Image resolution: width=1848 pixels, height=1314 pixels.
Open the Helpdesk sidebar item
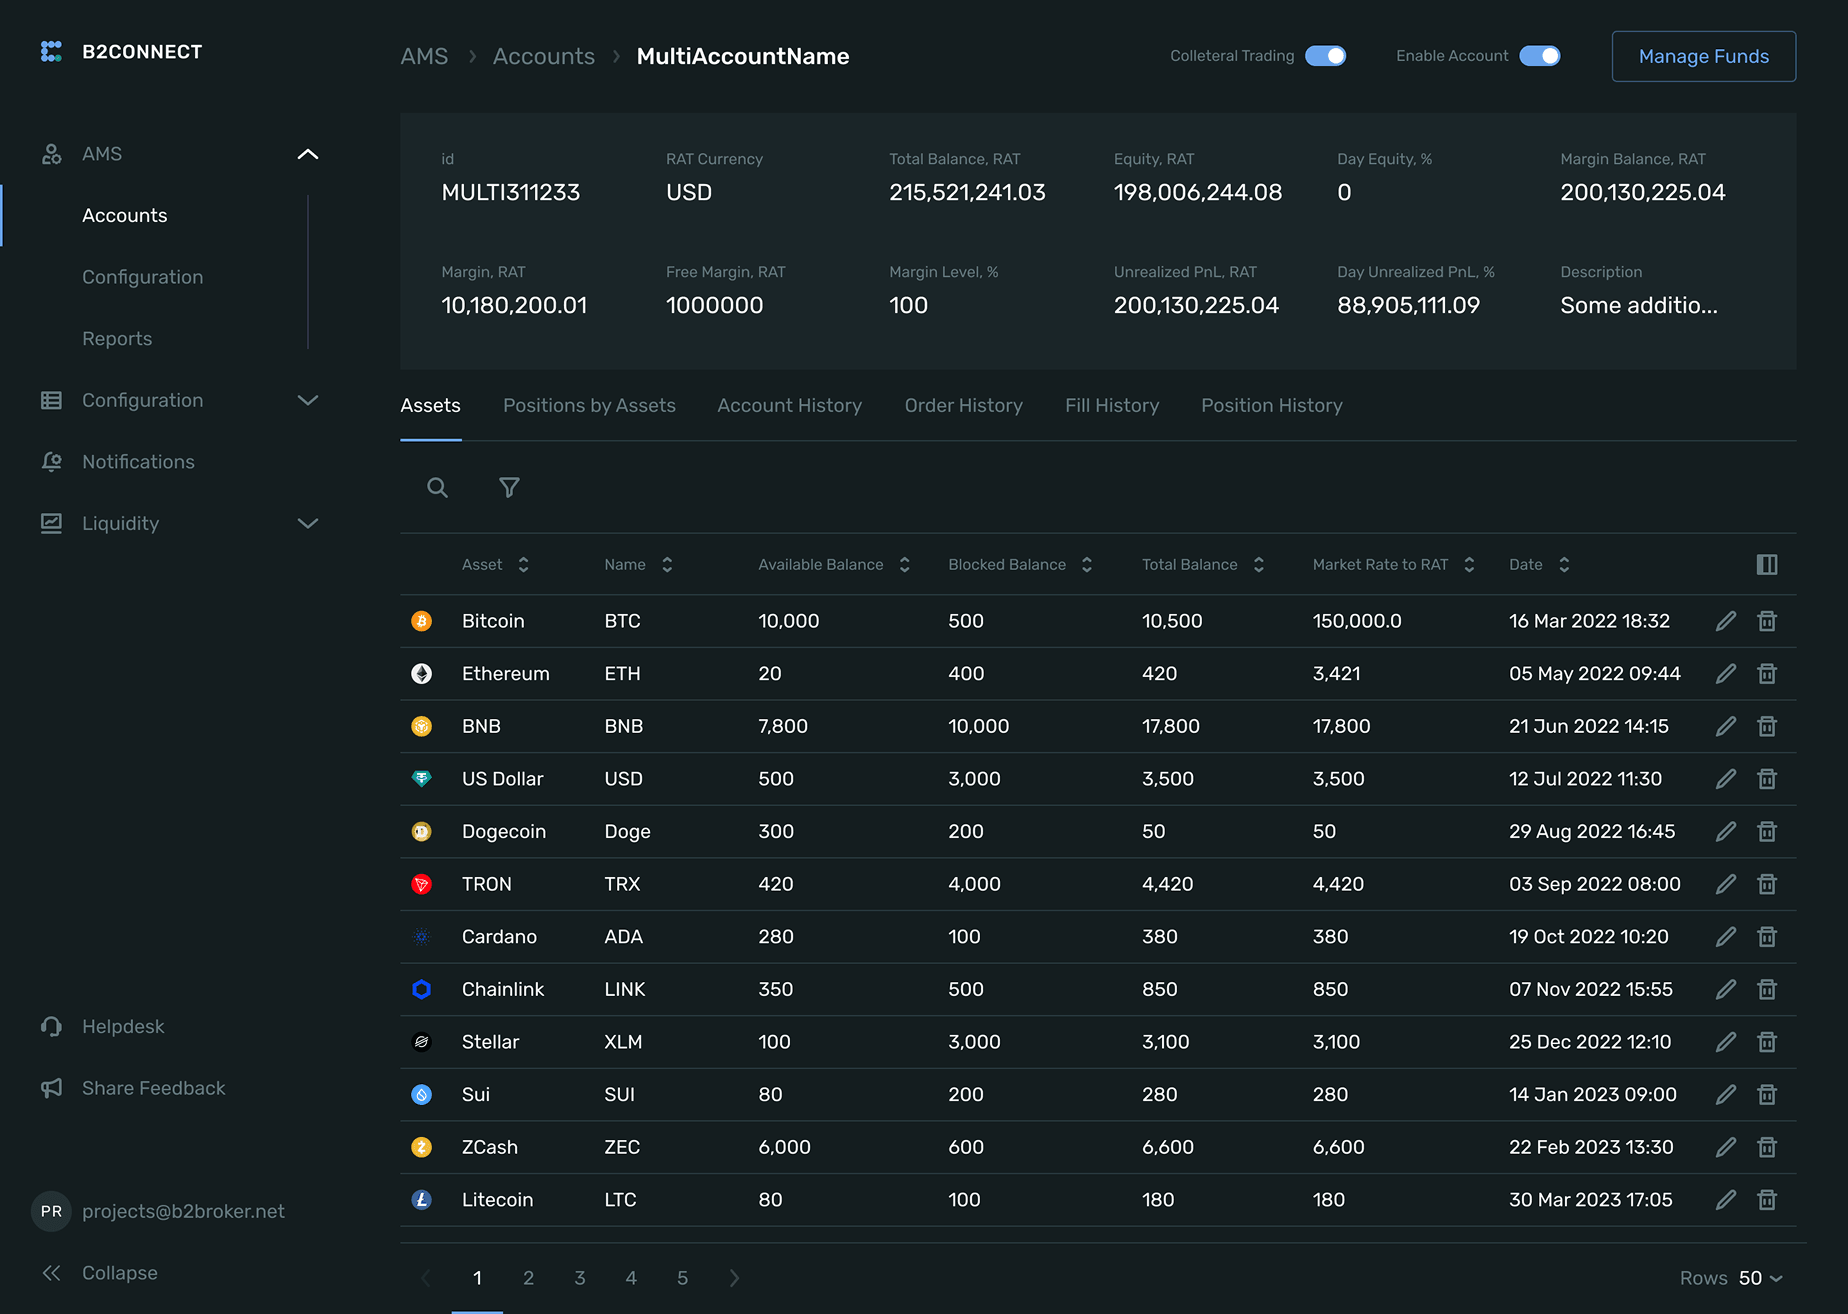coord(122,1026)
